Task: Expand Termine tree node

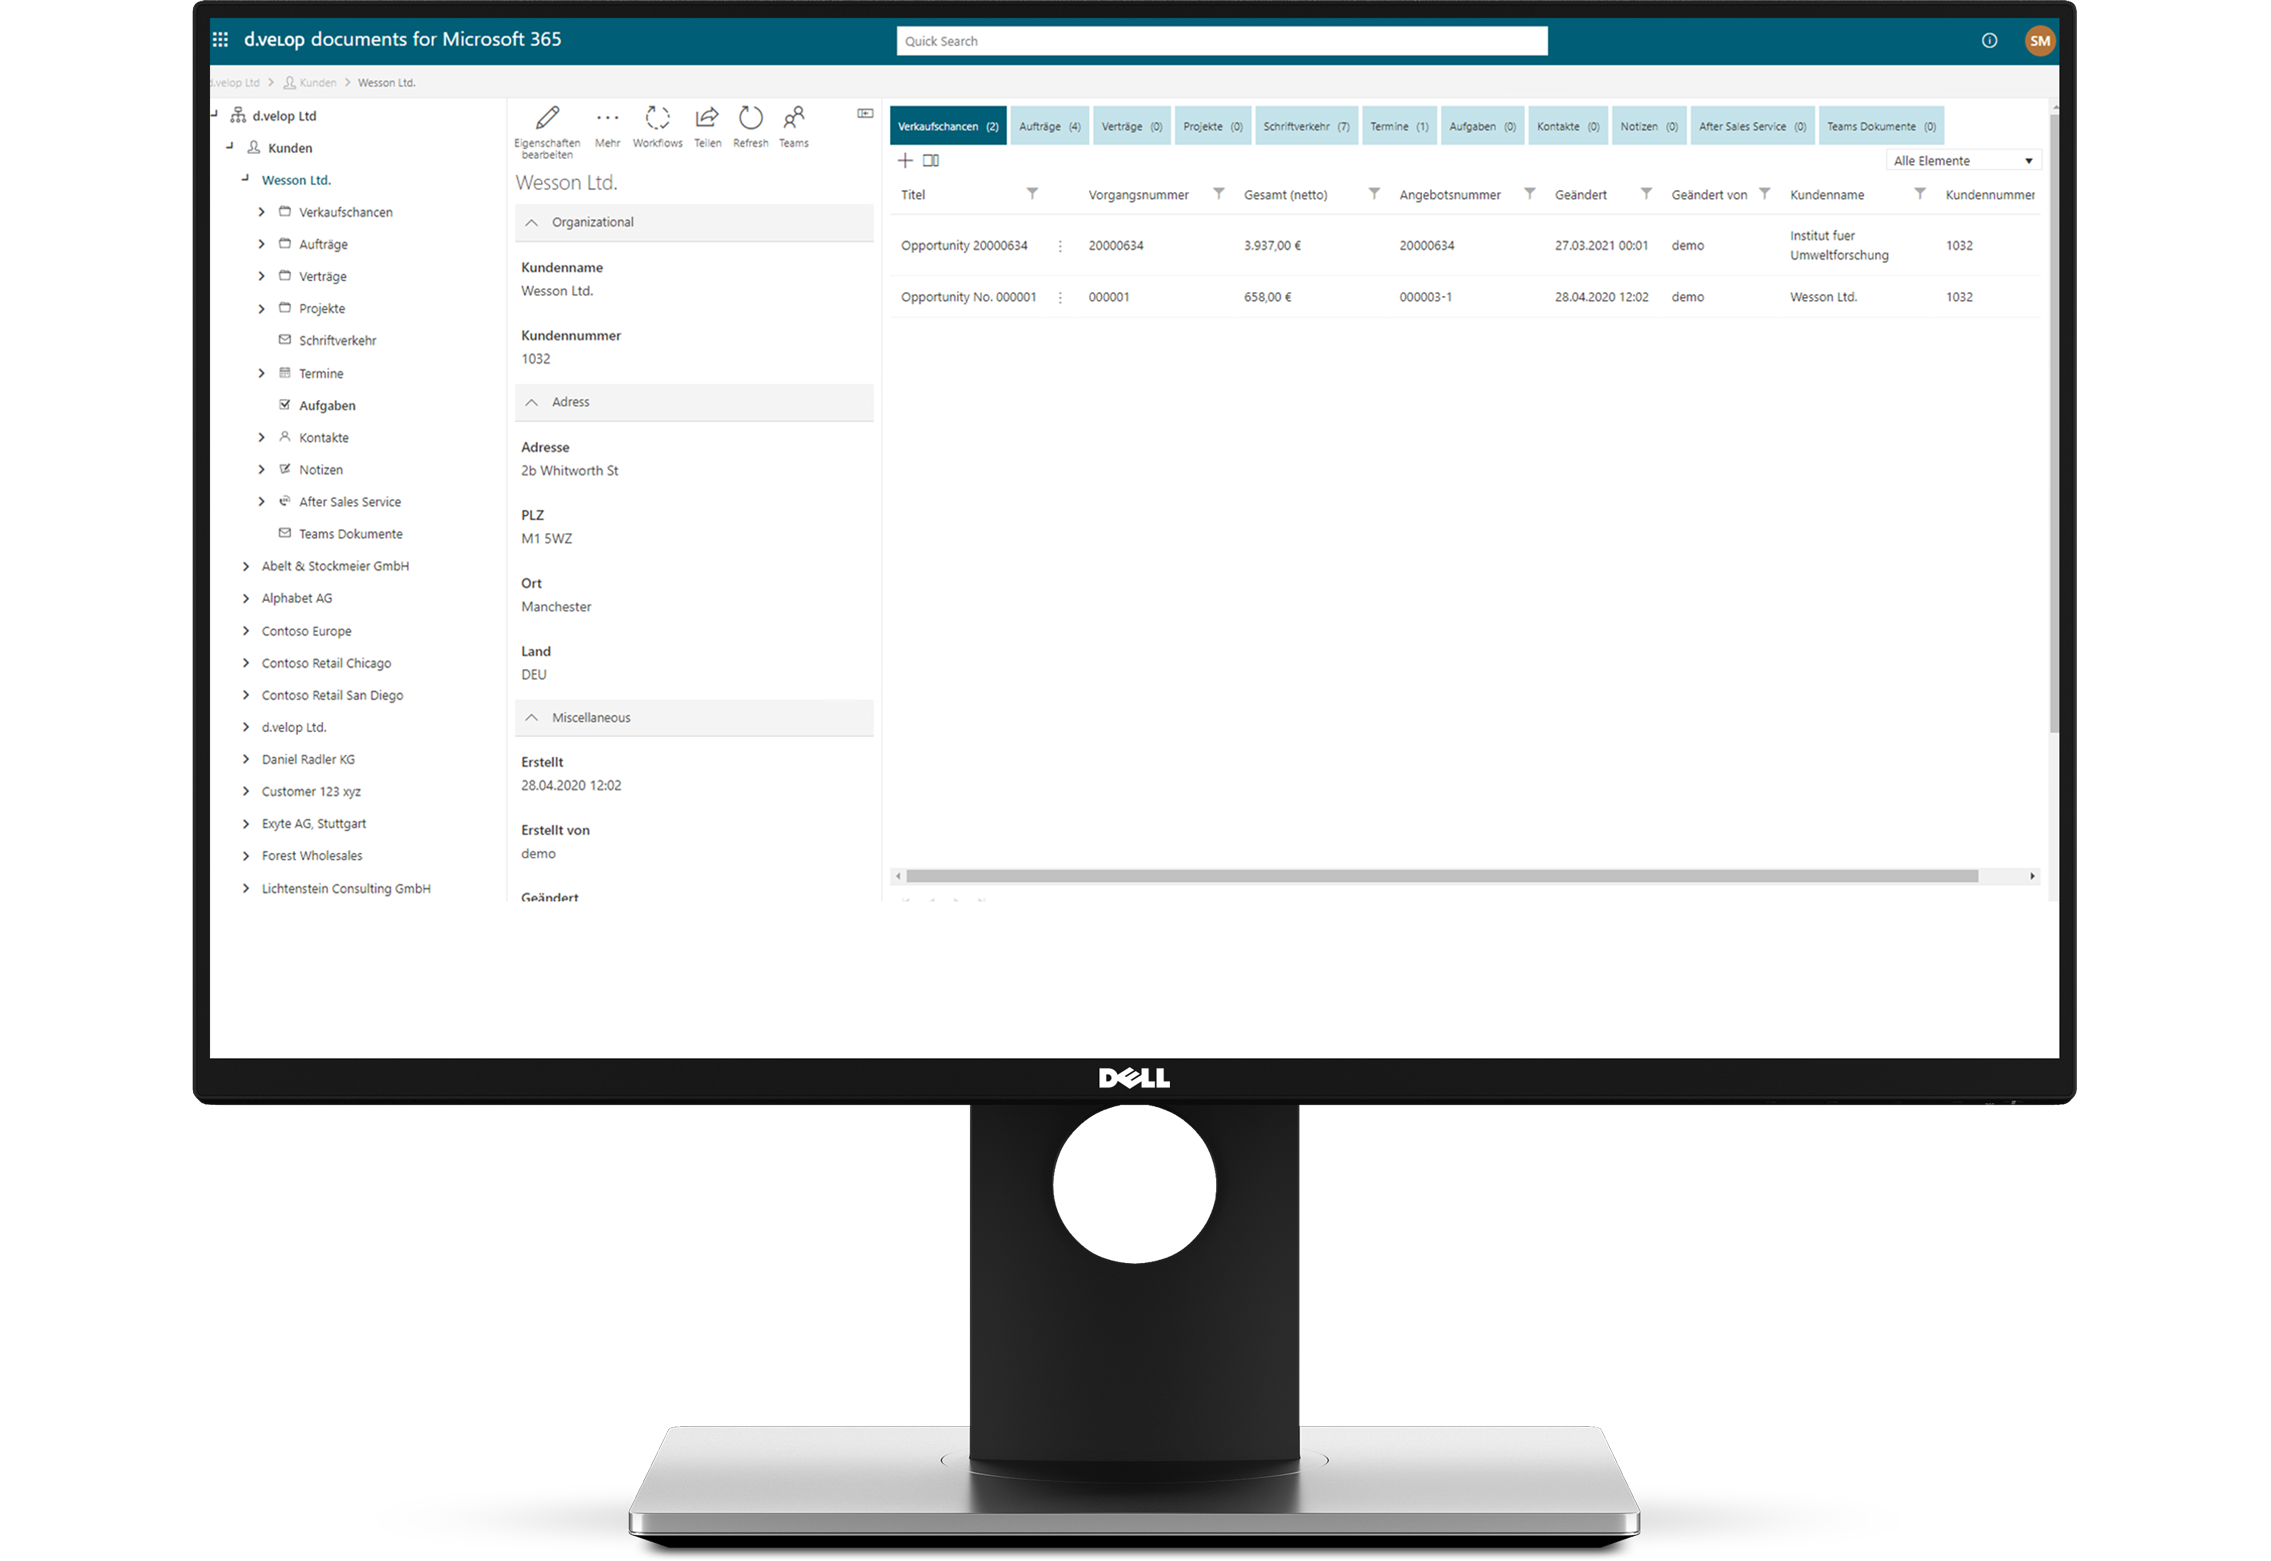Action: (x=261, y=373)
